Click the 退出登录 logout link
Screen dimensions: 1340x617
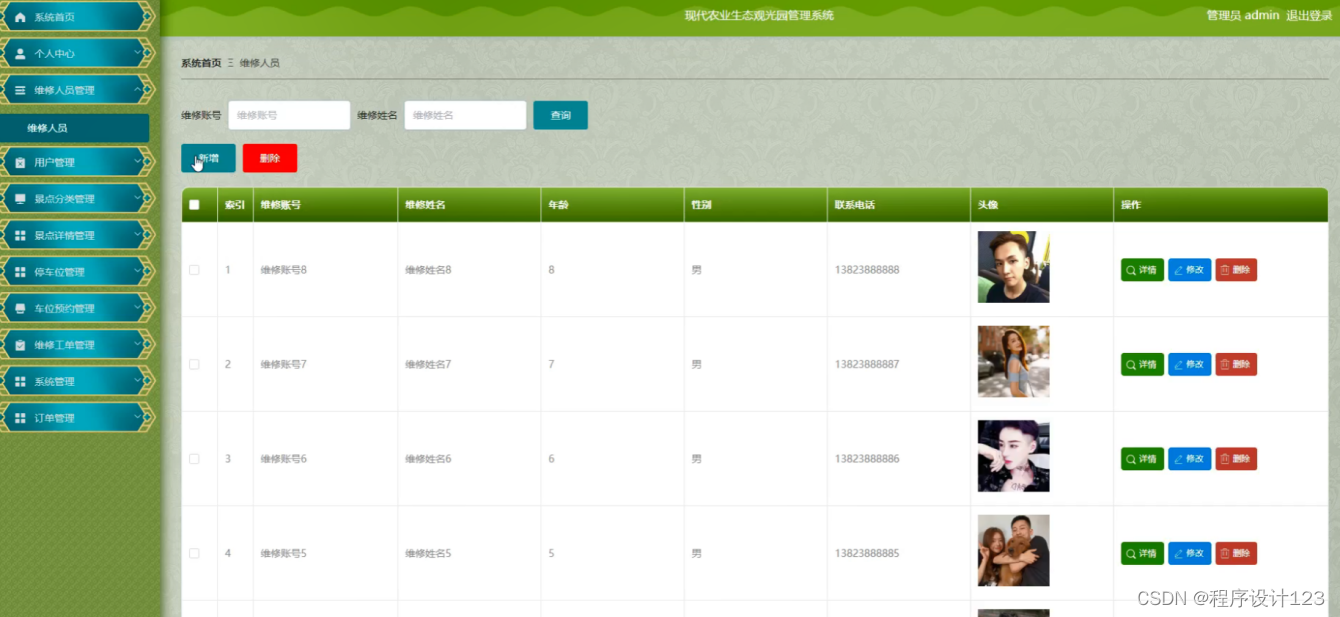tap(1309, 15)
